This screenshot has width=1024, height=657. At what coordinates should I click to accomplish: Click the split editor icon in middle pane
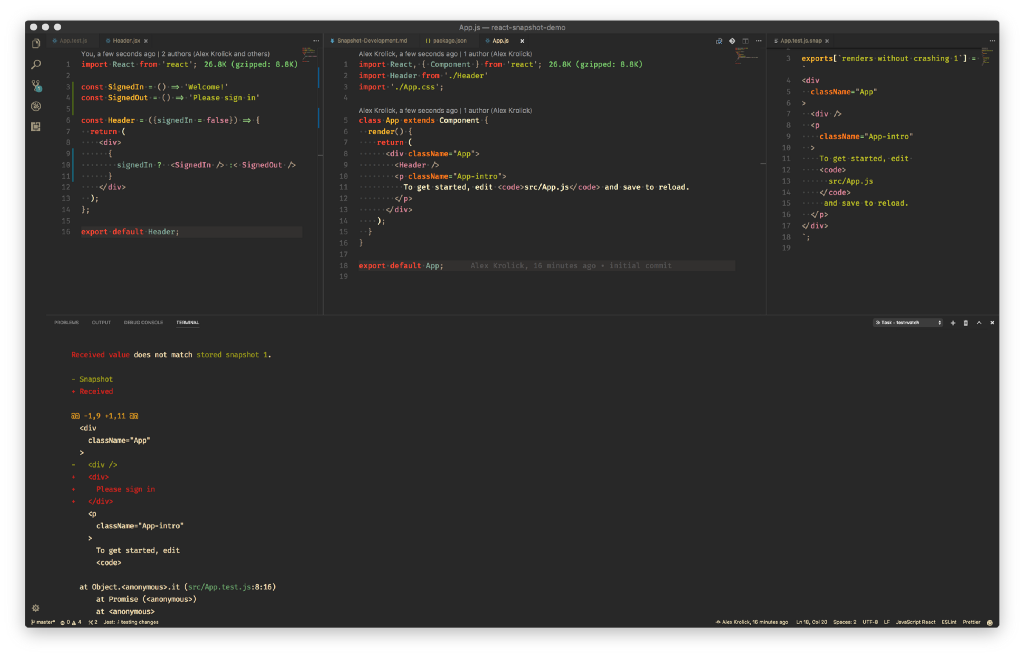point(745,41)
